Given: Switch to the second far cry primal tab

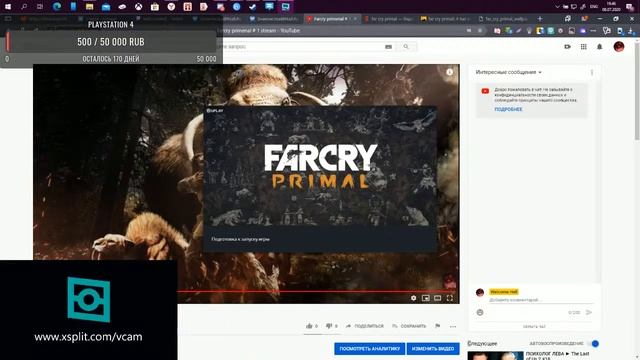Looking at the screenshot, I should coord(389,19).
